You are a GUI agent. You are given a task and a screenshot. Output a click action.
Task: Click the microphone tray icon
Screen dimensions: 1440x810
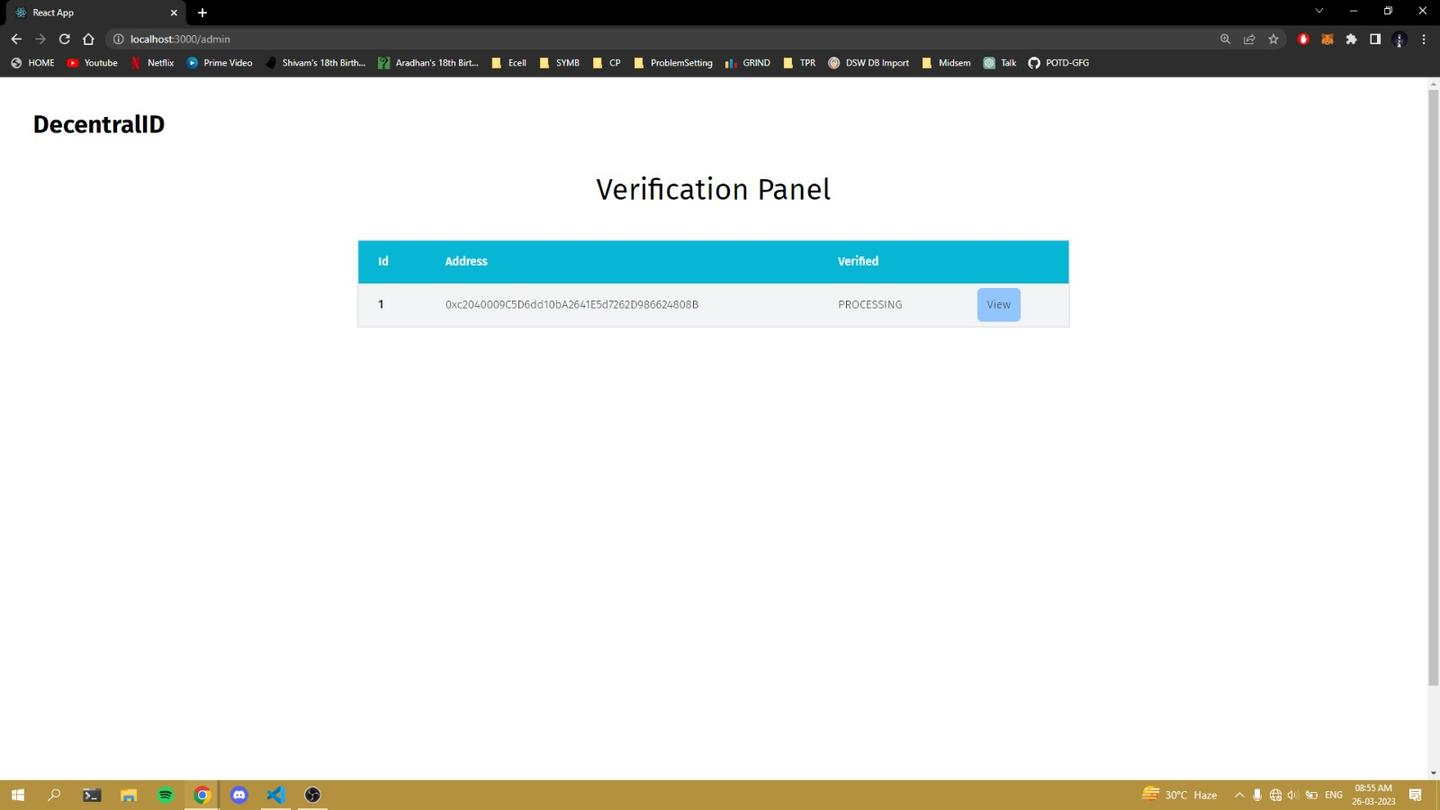coord(1257,795)
